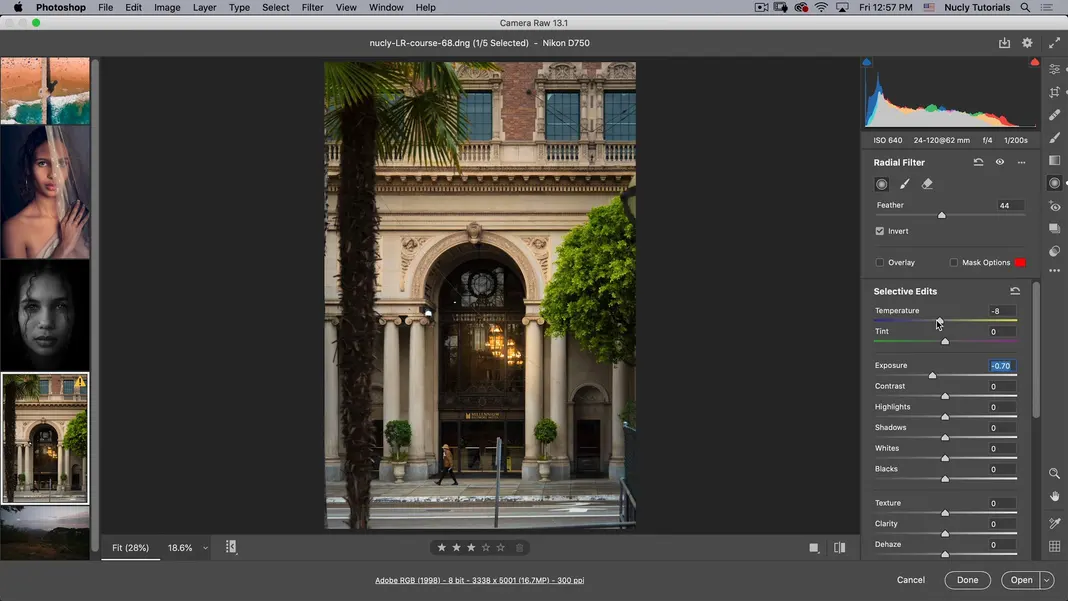This screenshot has height=601, width=1068.
Task: Select the Zoom magnifier tool
Action: click(1054, 473)
